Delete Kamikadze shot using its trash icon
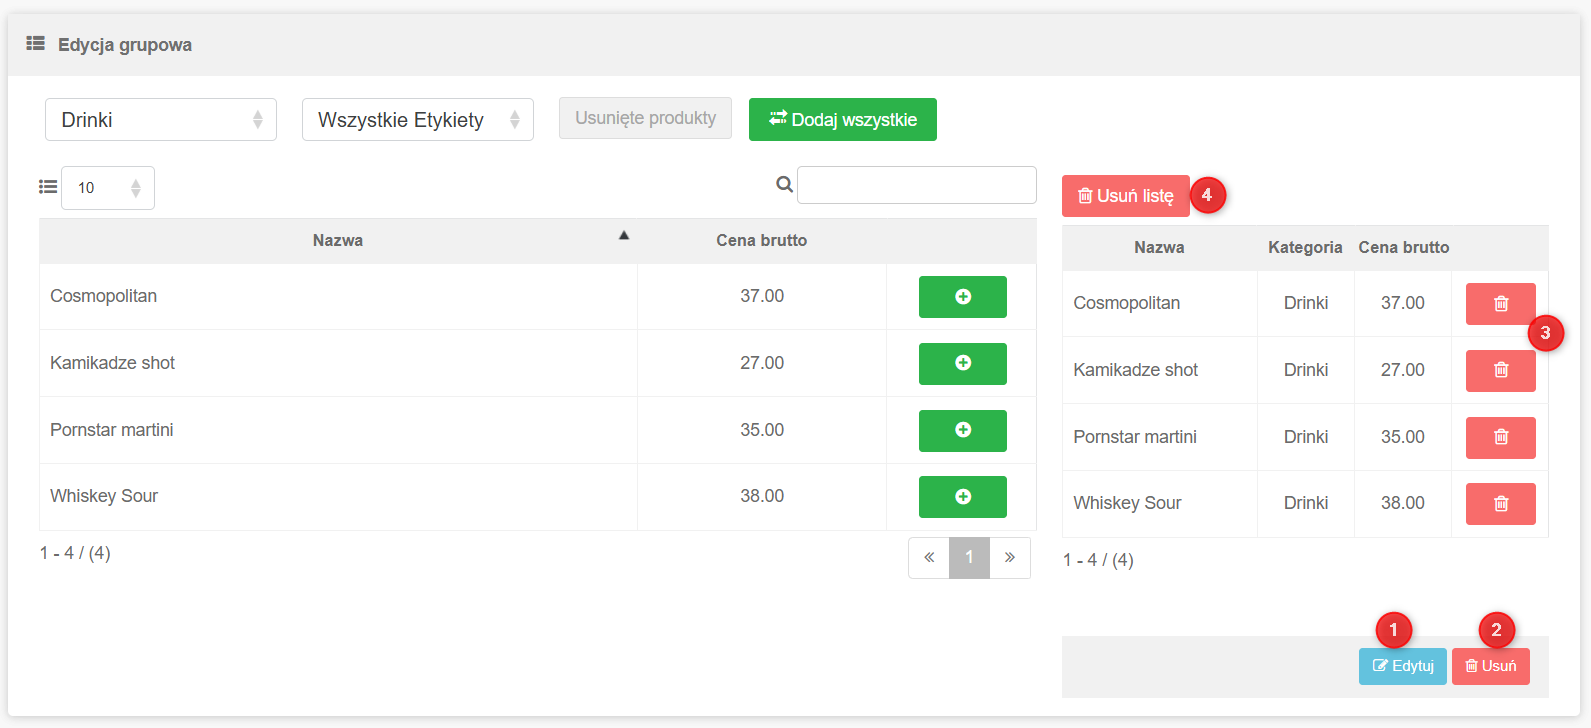This screenshot has height=728, width=1591. tap(1500, 370)
